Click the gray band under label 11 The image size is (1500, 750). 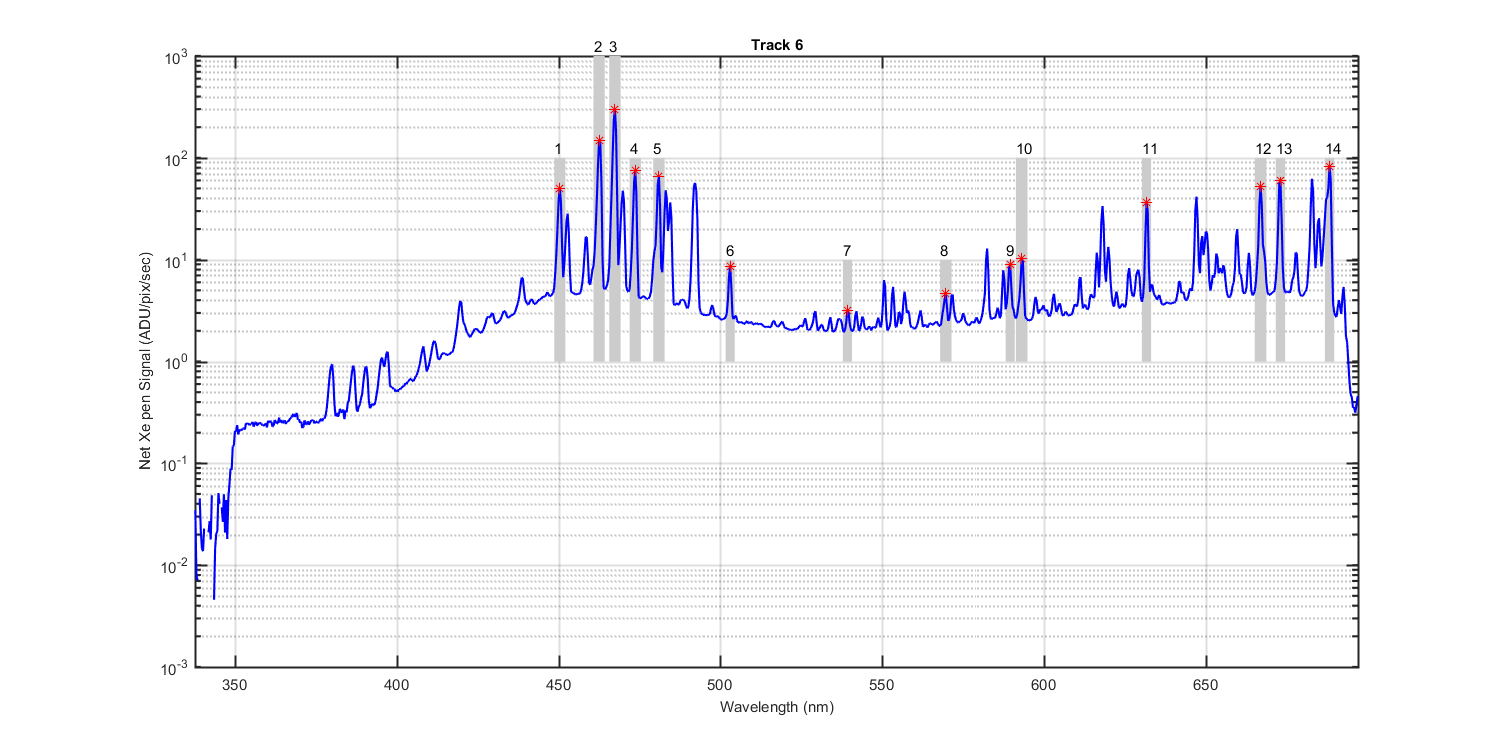1146,260
